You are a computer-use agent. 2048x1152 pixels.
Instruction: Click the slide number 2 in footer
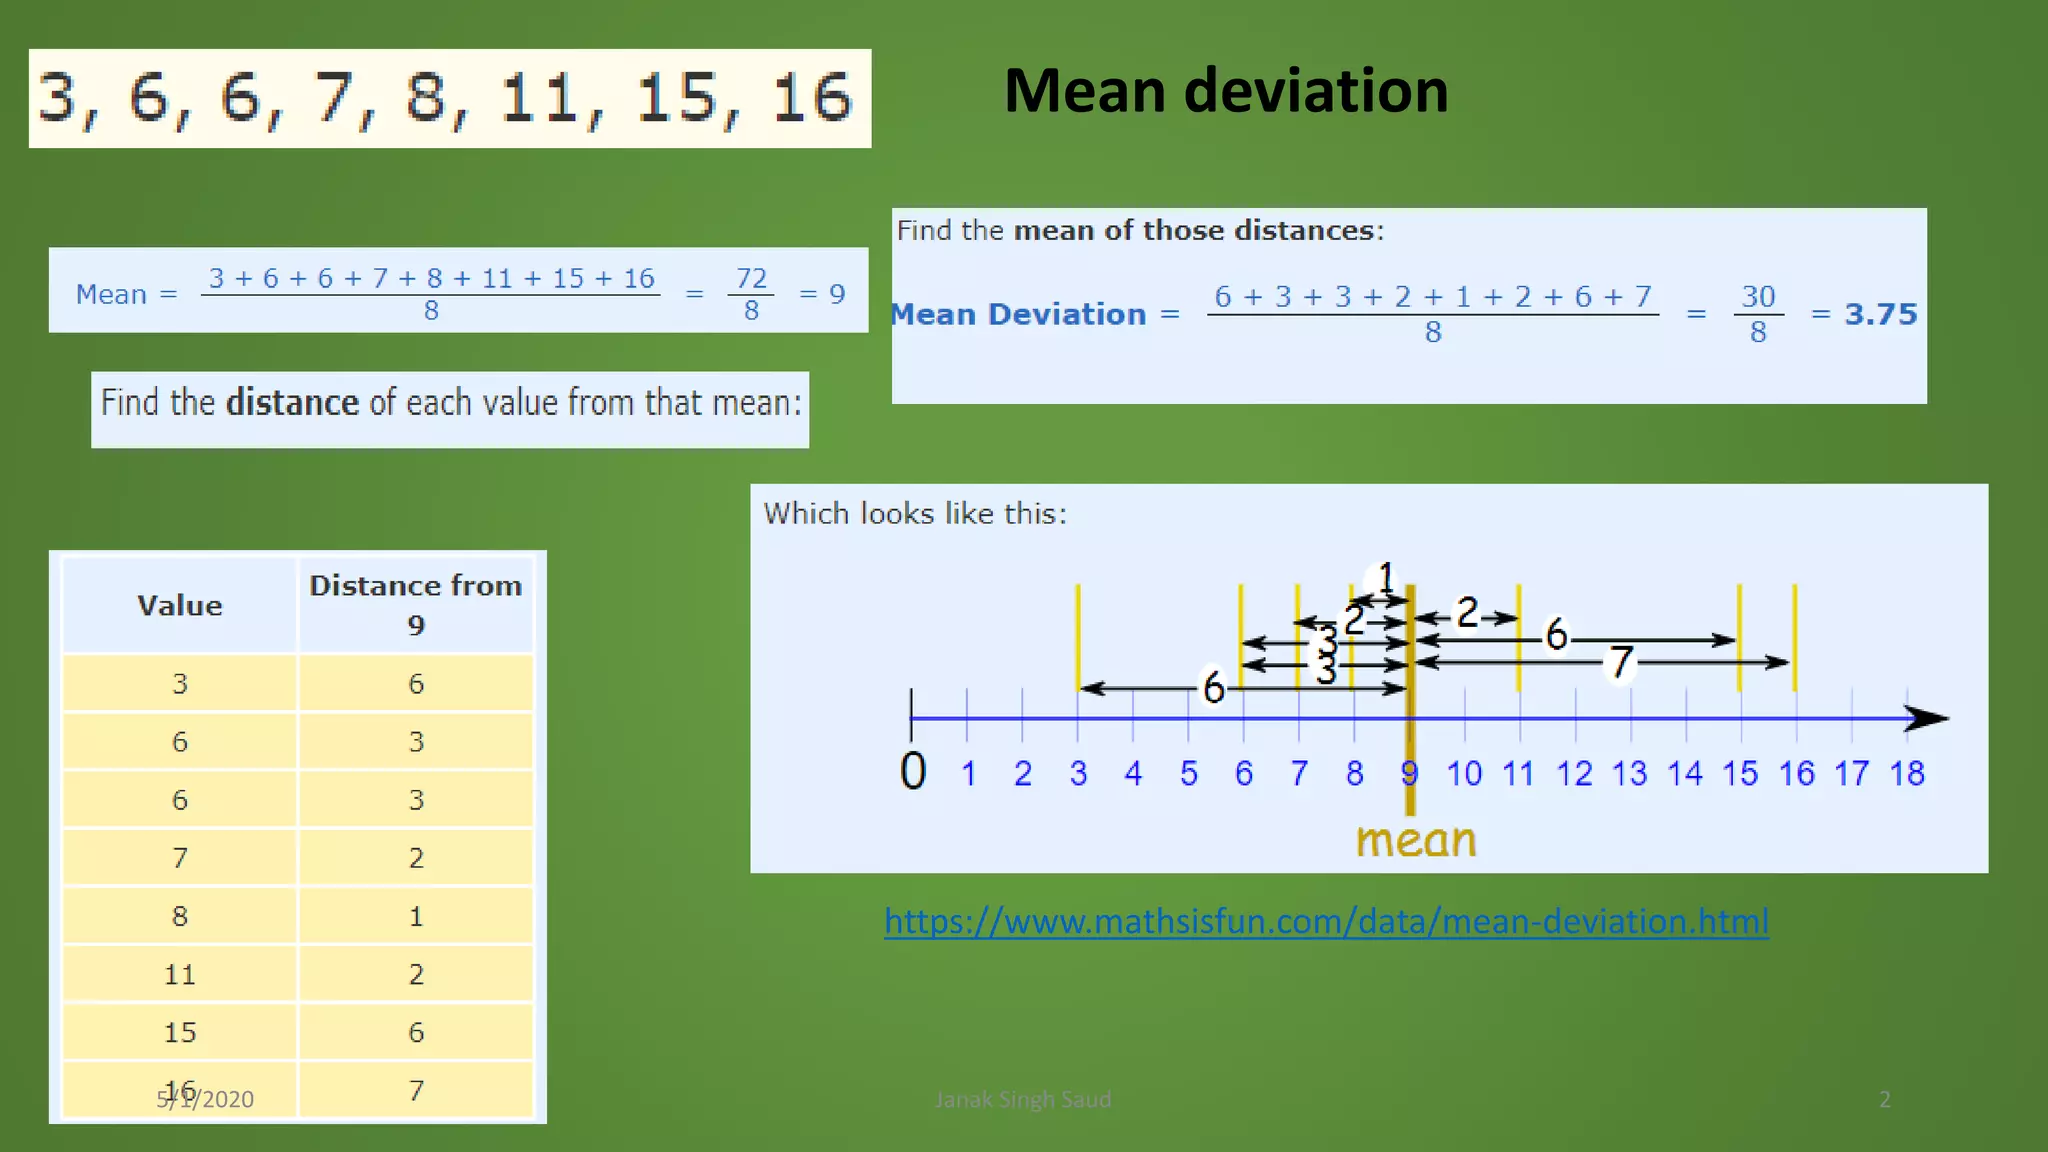pos(1884,1100)
